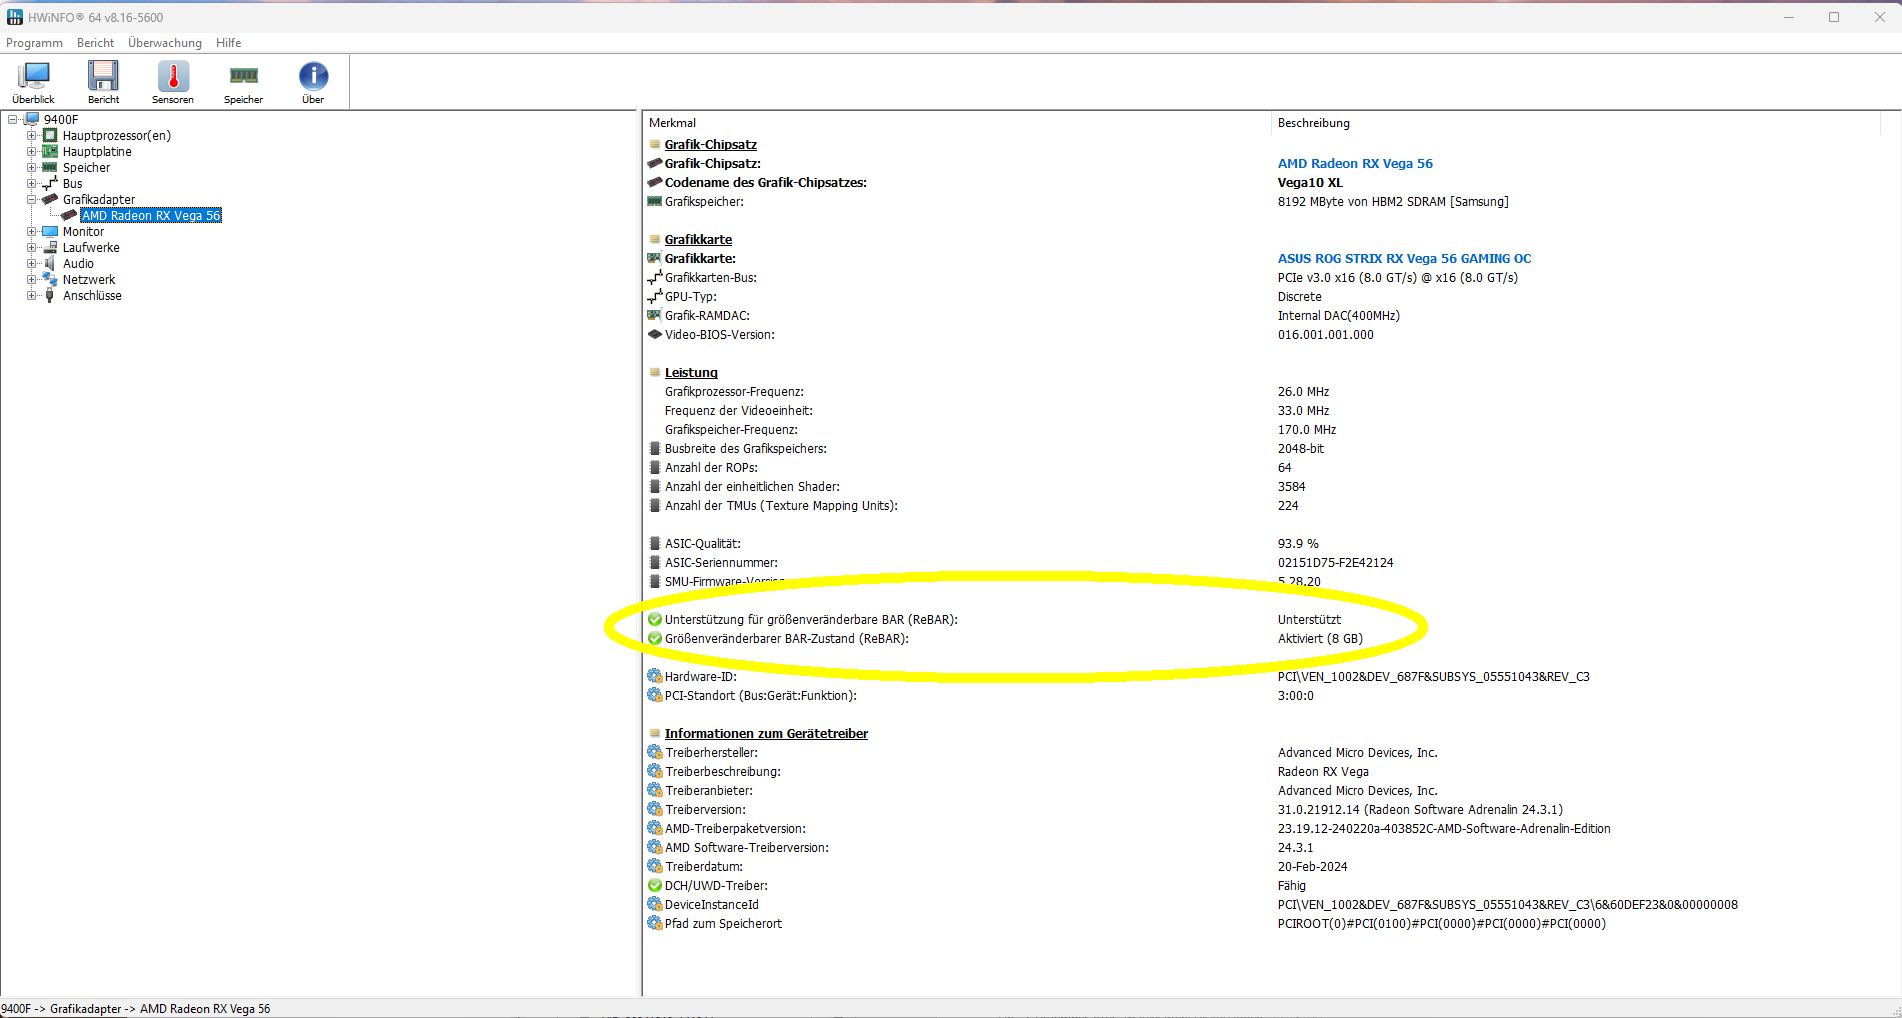Viewport: 1902px width, 1018px height.
Task: Click the green check icon beside DCH/UWD-Treiber
Action: point(655,886)
